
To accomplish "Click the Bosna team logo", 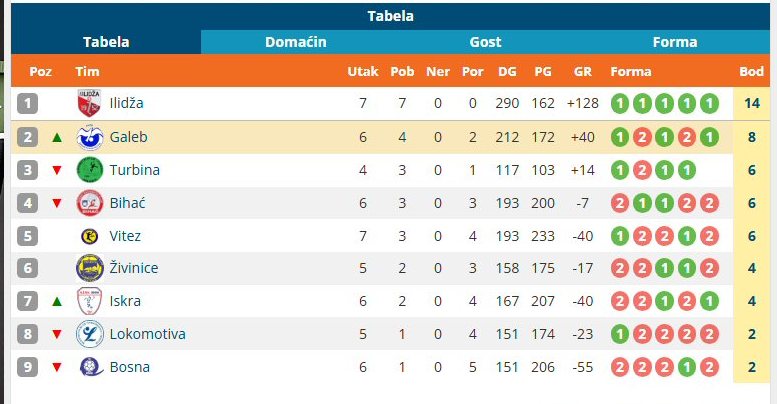I will pyautogui.click(x=91, y=367).
